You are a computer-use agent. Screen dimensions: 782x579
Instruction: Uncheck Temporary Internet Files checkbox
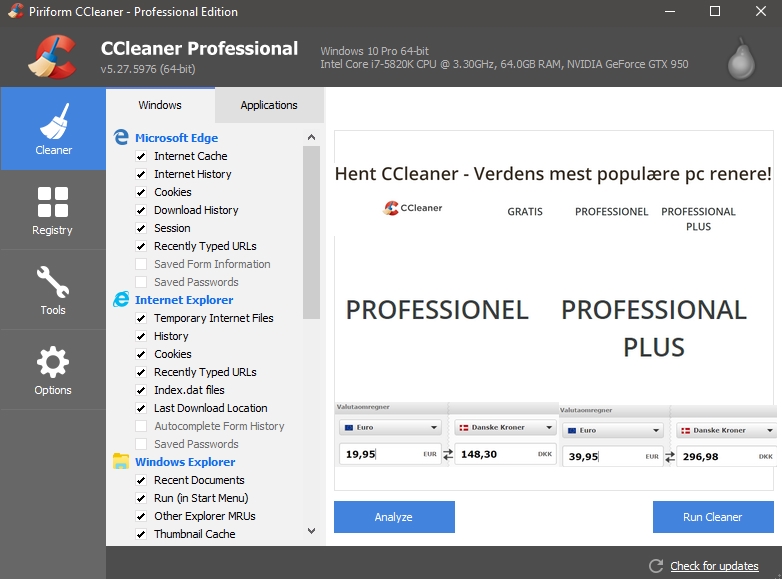point(141,318)
